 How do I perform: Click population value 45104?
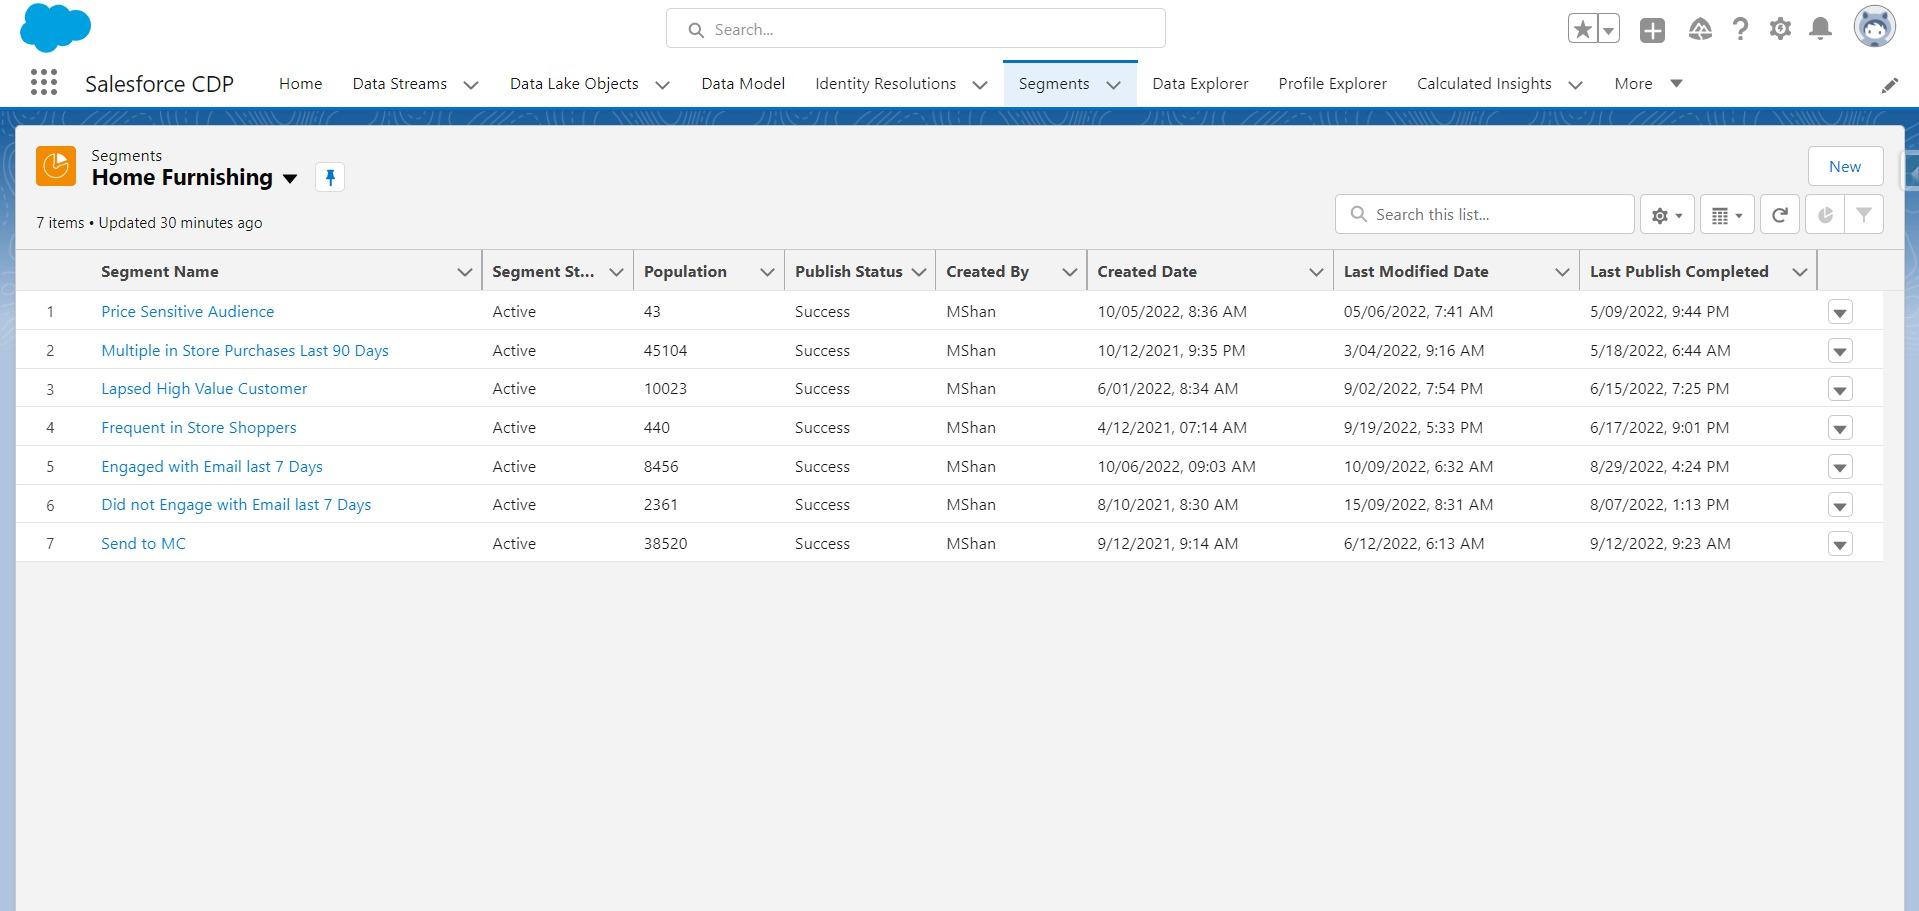coord(665,351)
